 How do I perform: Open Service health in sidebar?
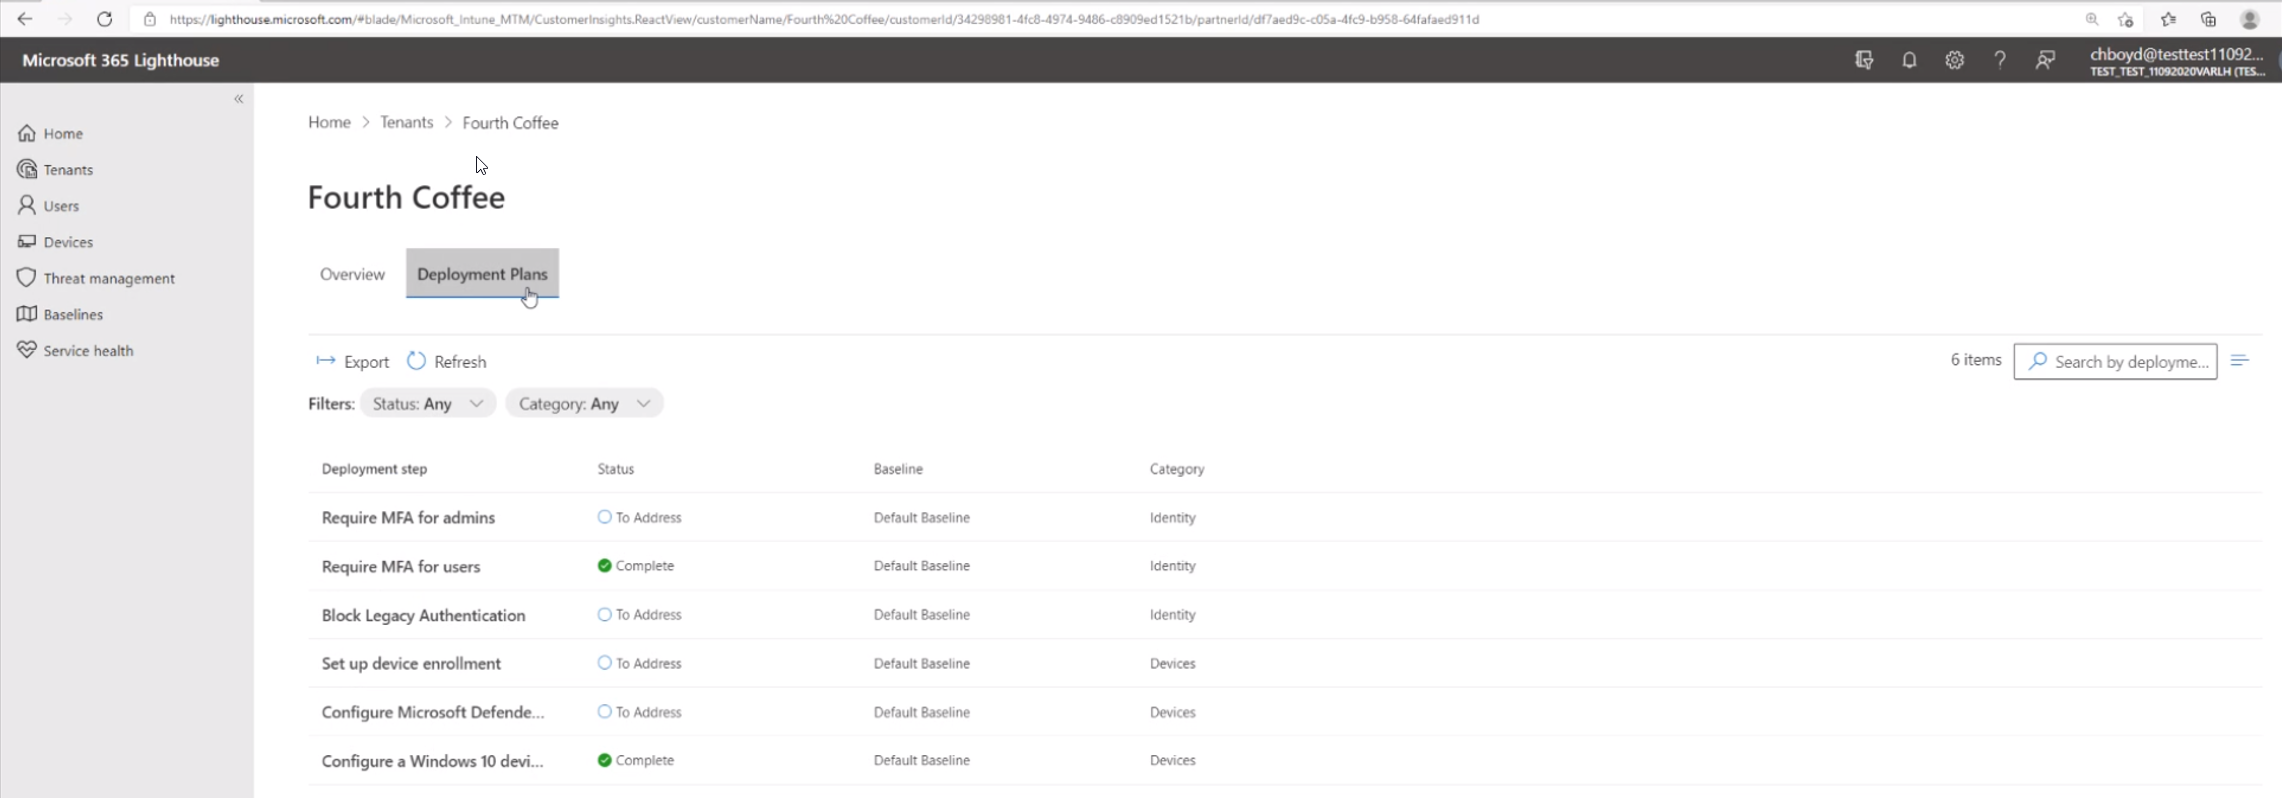point(88,351)
